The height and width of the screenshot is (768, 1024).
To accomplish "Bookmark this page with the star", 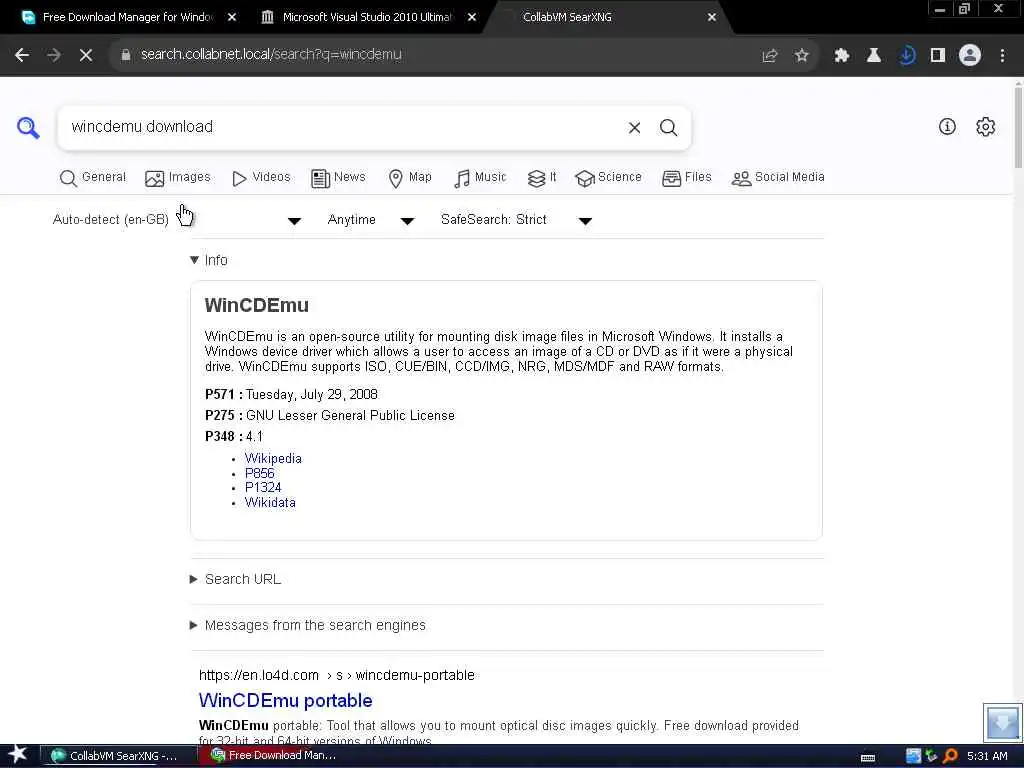I will 802,56.
